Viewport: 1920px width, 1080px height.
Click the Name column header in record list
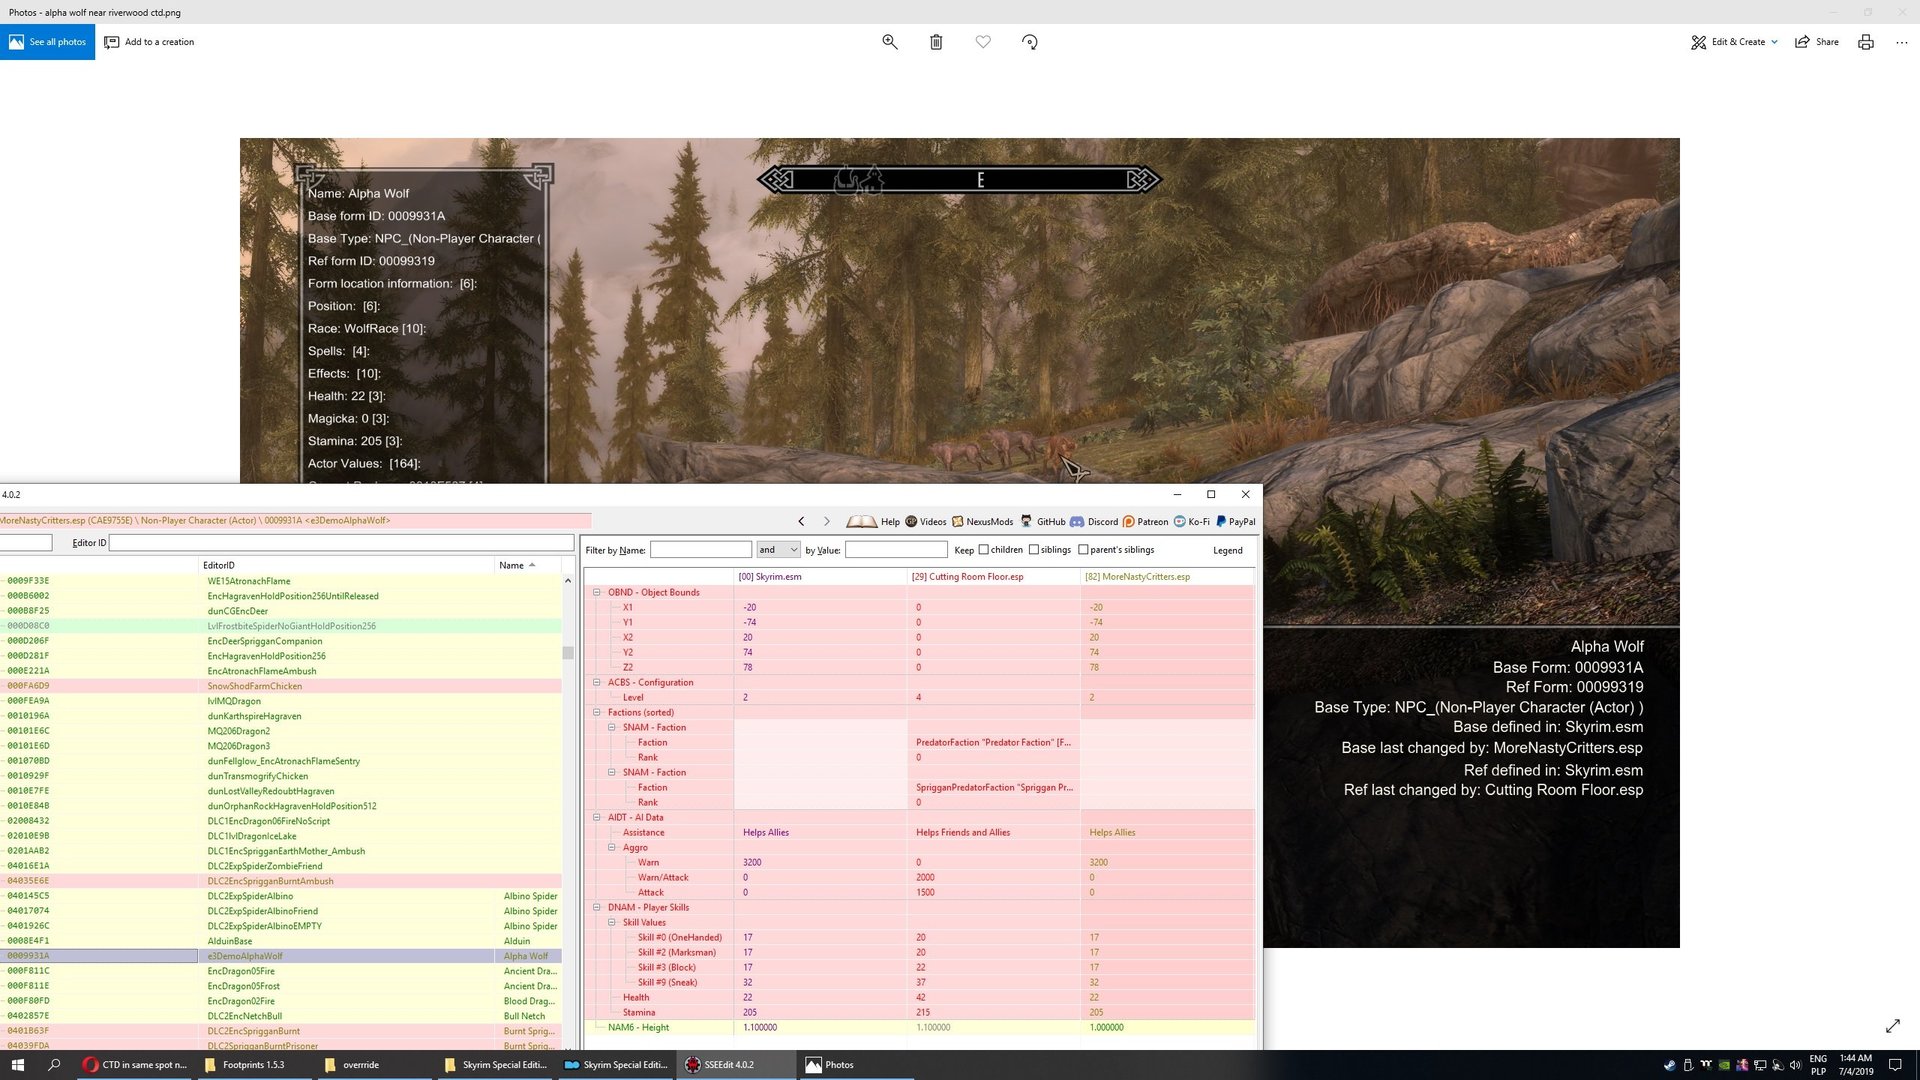tap(527, 565)
